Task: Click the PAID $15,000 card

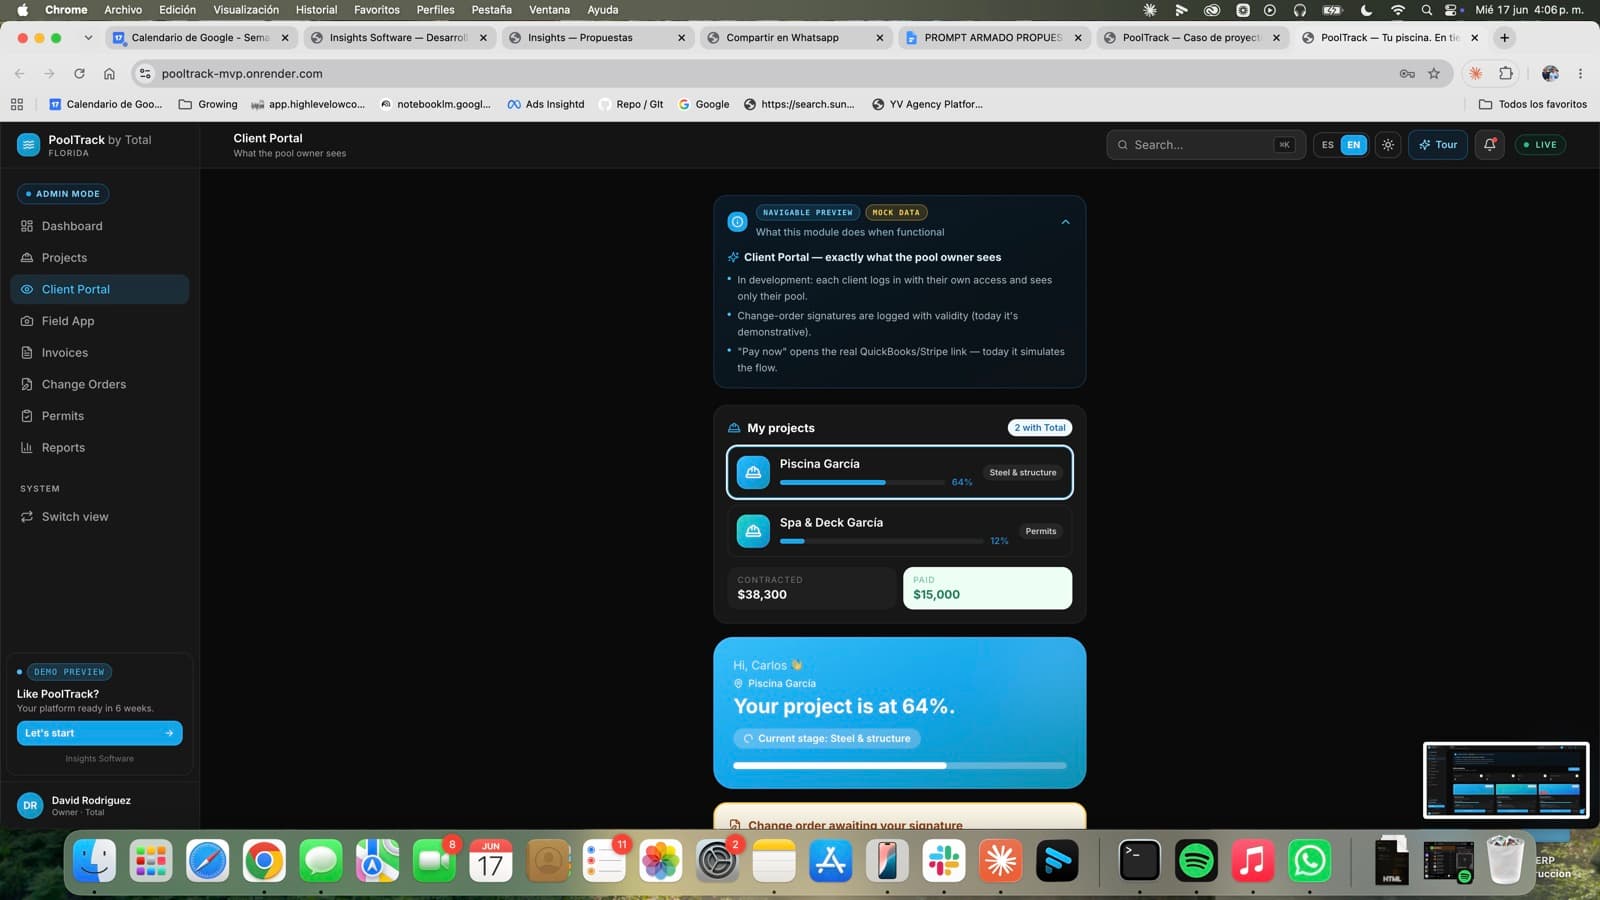Action: (987, 588)
